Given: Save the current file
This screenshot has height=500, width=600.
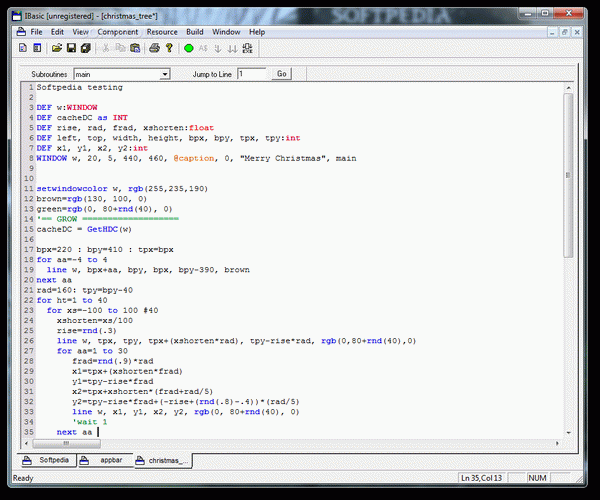Looking at the screenshot, I should [71, 48].
